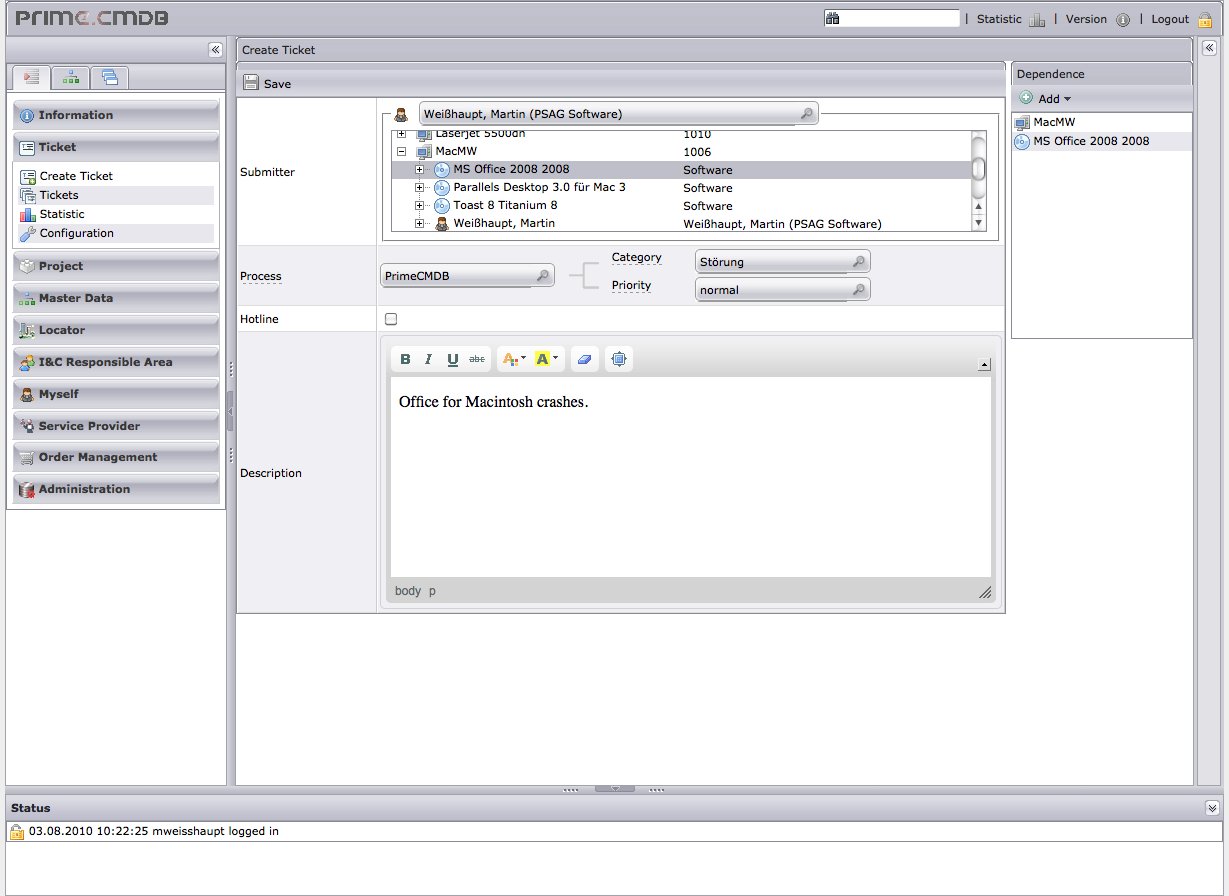Viewport: 1229px width, 896px height.
Task: Click the Tickets link in sidebar
Action: (59, 195)
